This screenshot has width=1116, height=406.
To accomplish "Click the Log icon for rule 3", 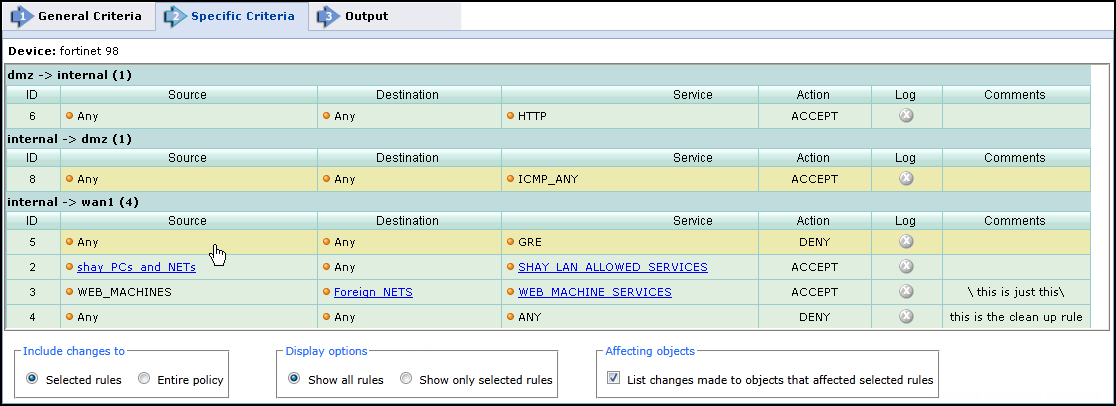I will [x=905, y=292].
